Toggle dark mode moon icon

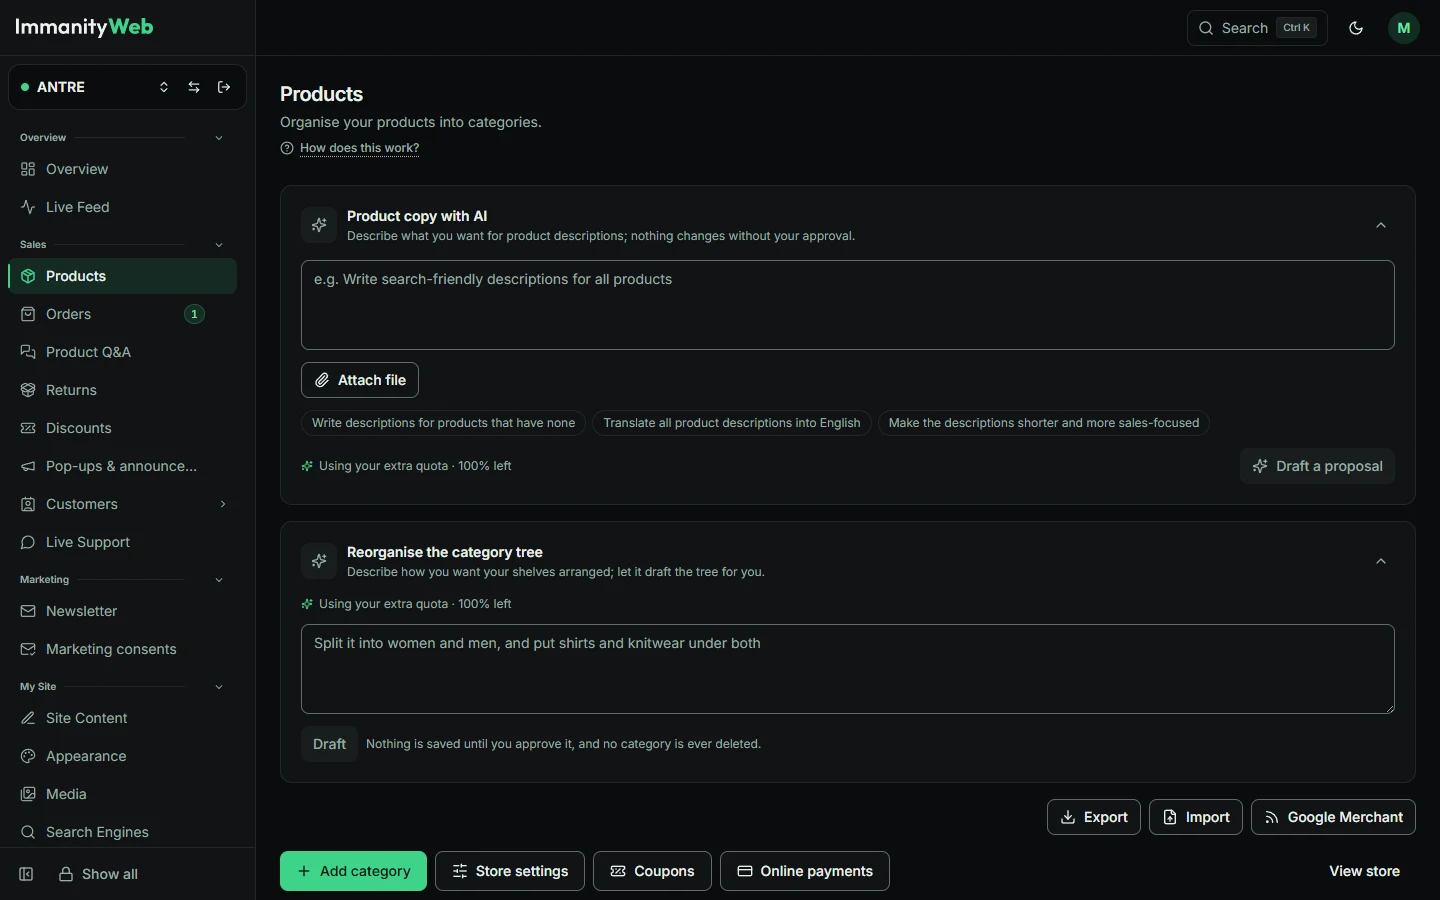tap(1356, 28)
